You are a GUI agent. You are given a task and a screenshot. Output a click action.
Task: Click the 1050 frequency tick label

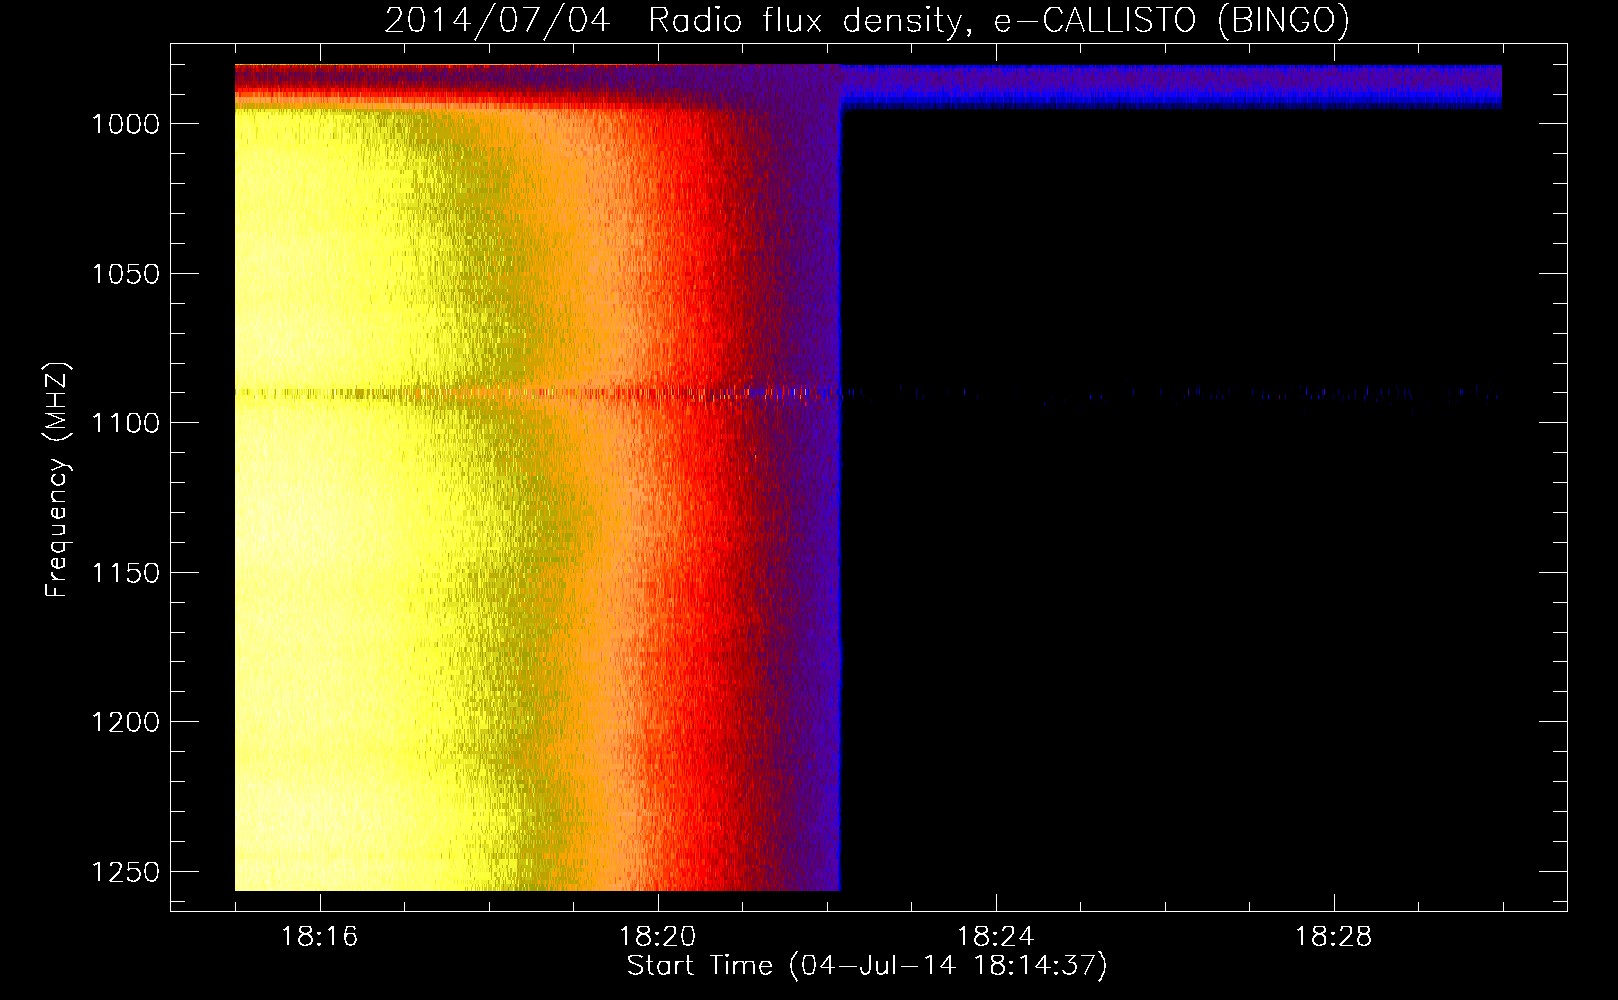tap(125, 274)
